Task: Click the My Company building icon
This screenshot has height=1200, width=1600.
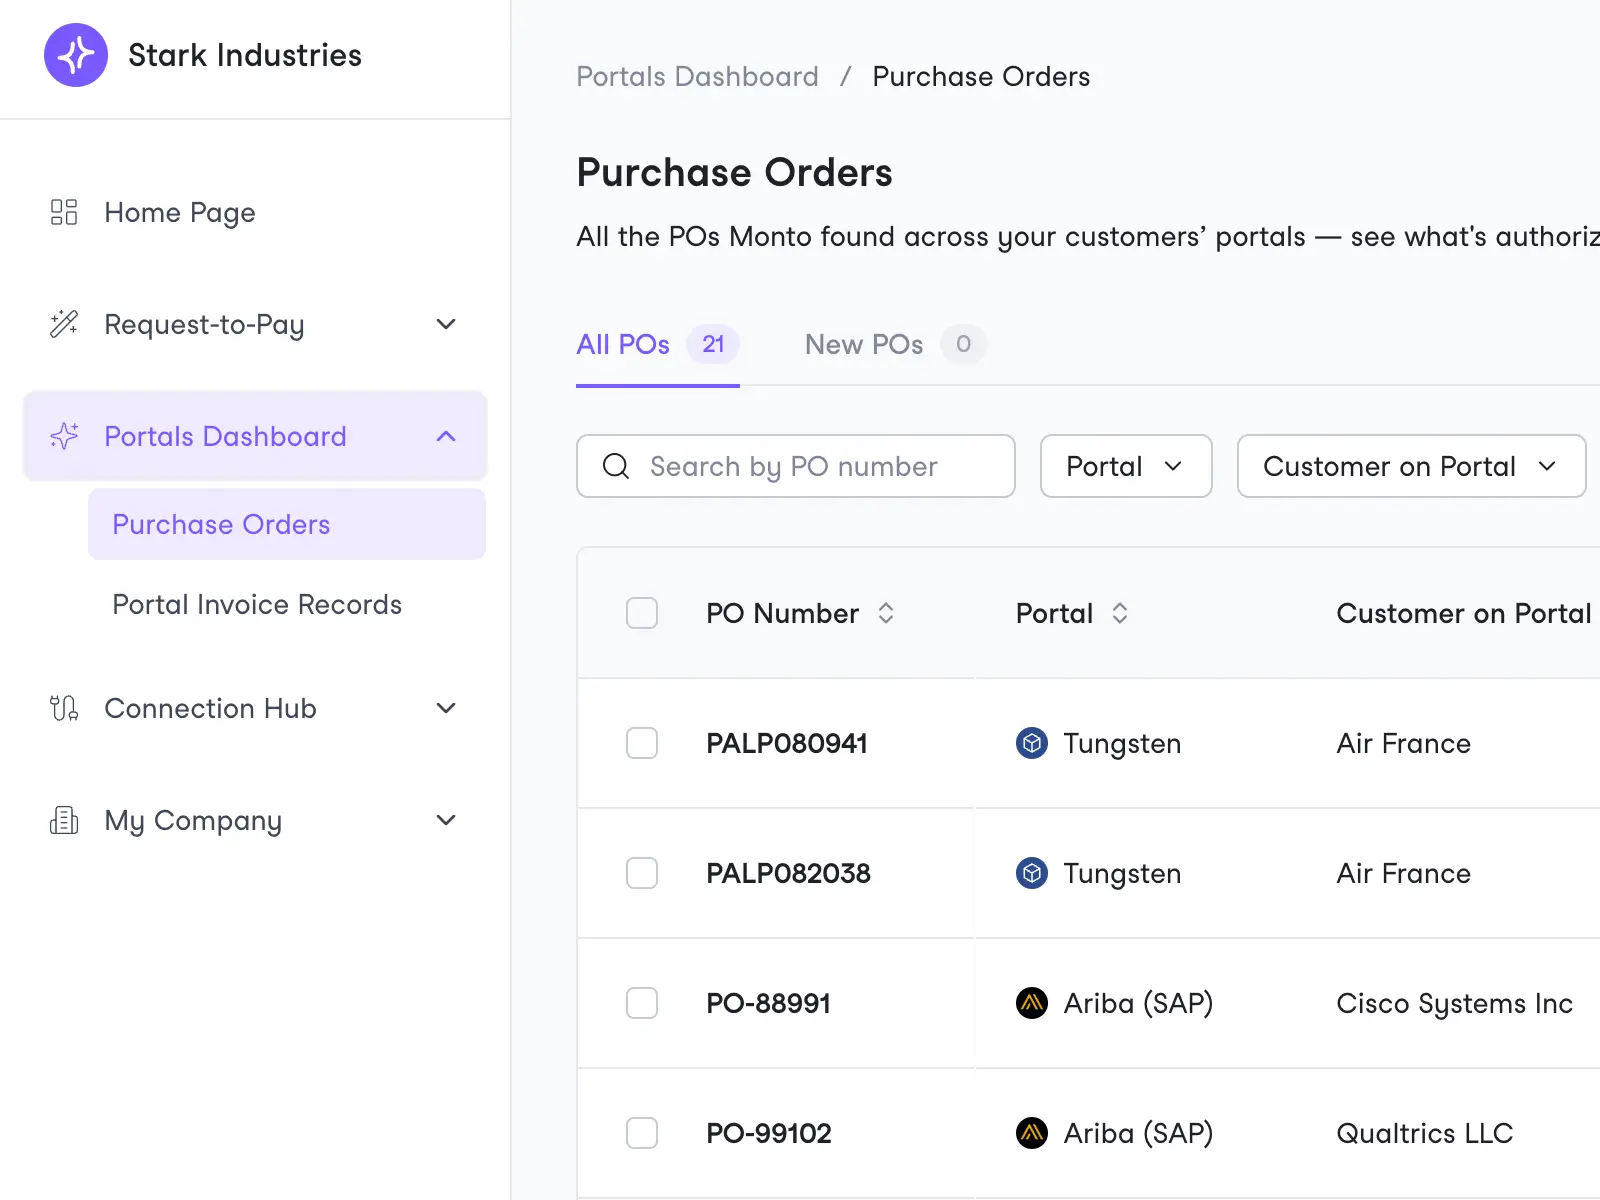Action: [64, 820]
